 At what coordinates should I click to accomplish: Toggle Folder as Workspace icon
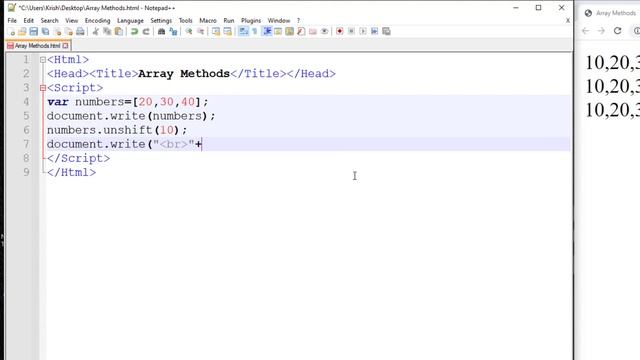(x=313, y=31)
